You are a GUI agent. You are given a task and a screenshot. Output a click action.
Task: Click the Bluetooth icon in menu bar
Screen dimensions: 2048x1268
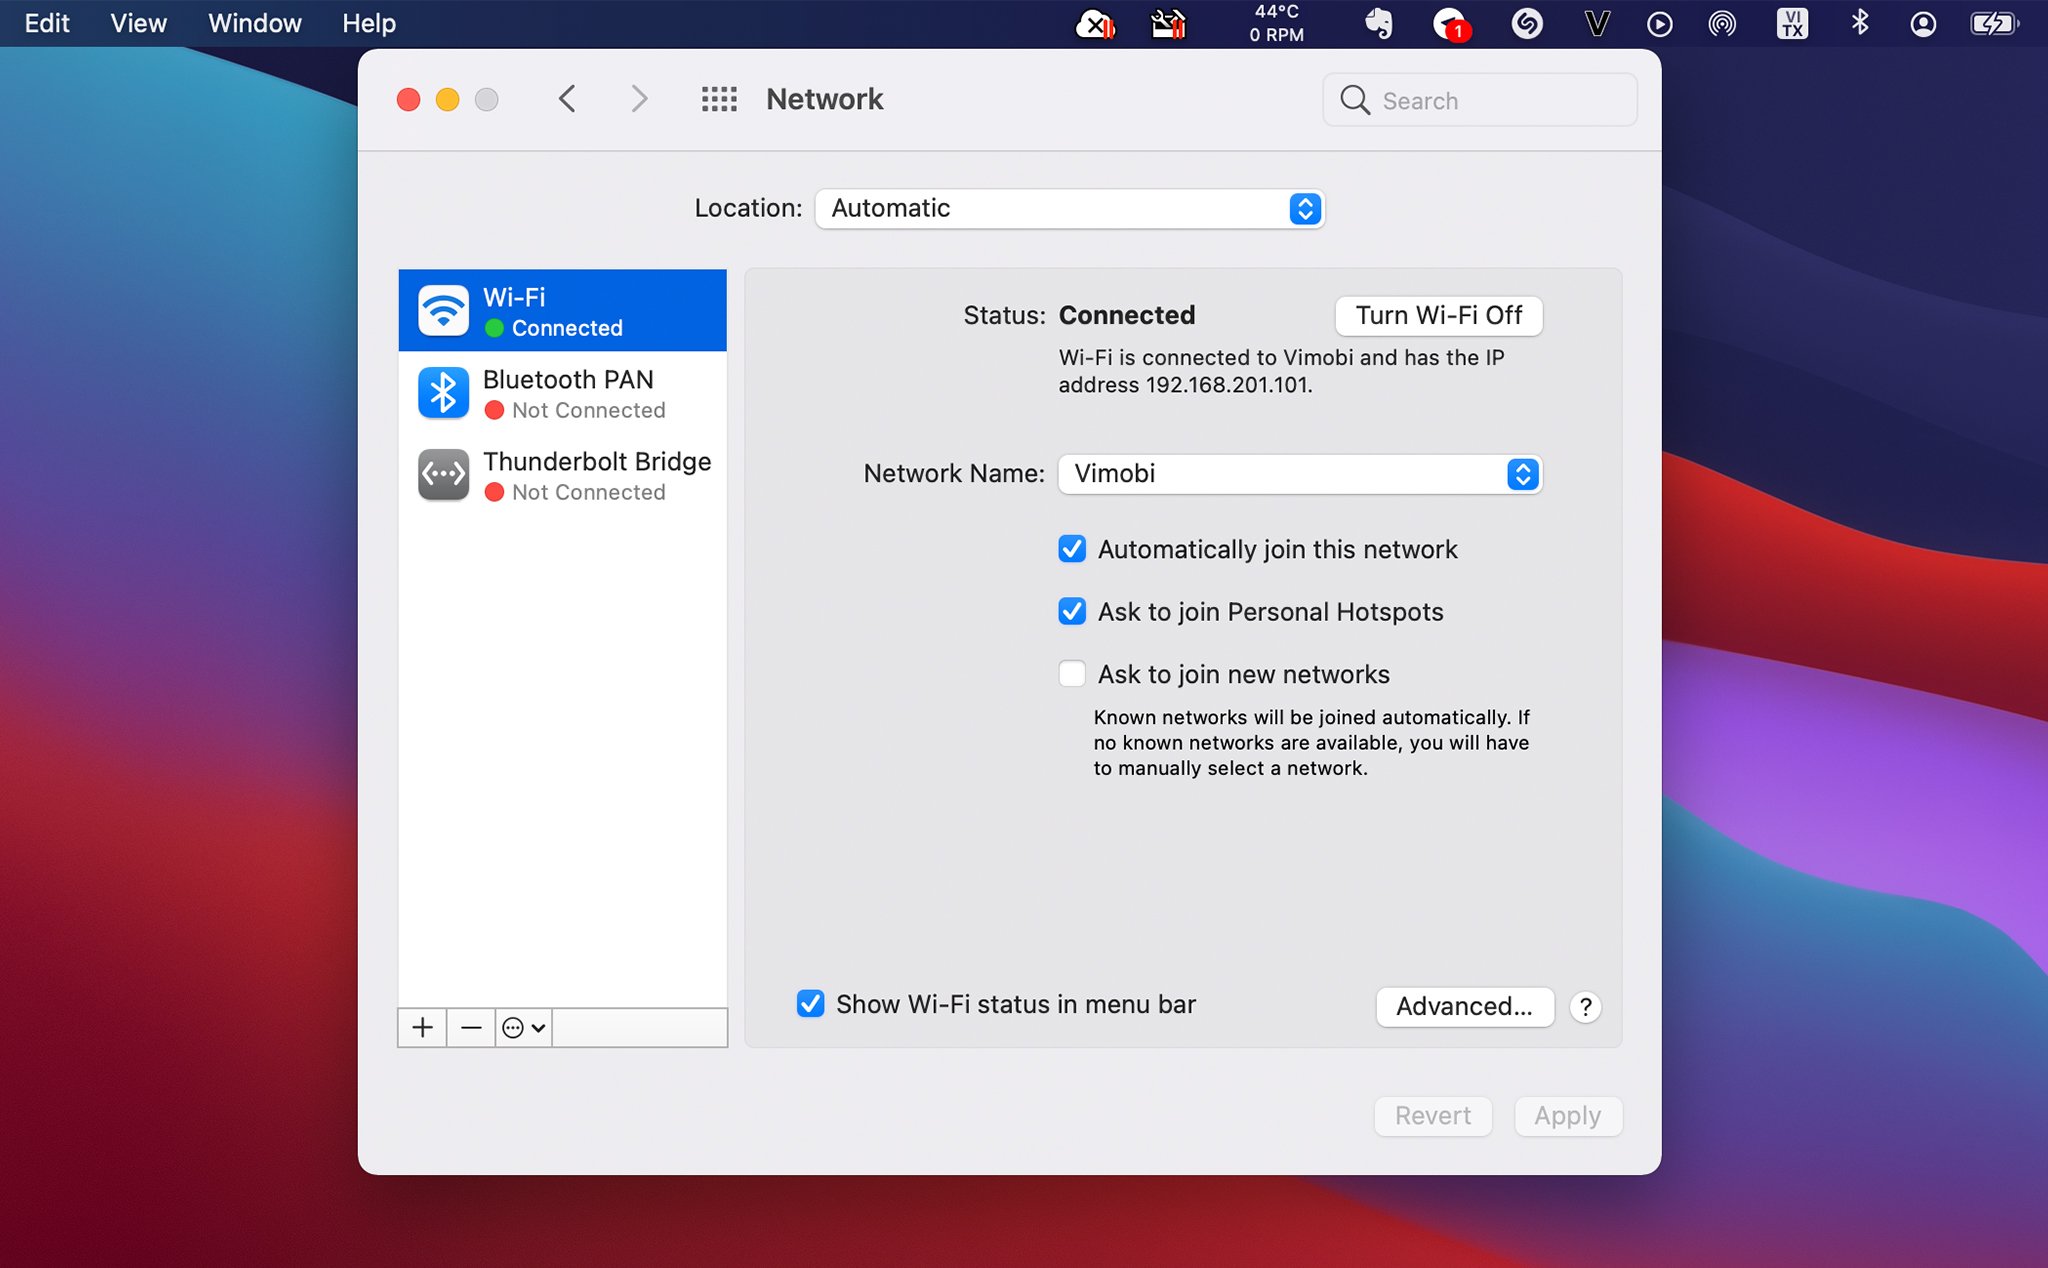coord(1859,23)
